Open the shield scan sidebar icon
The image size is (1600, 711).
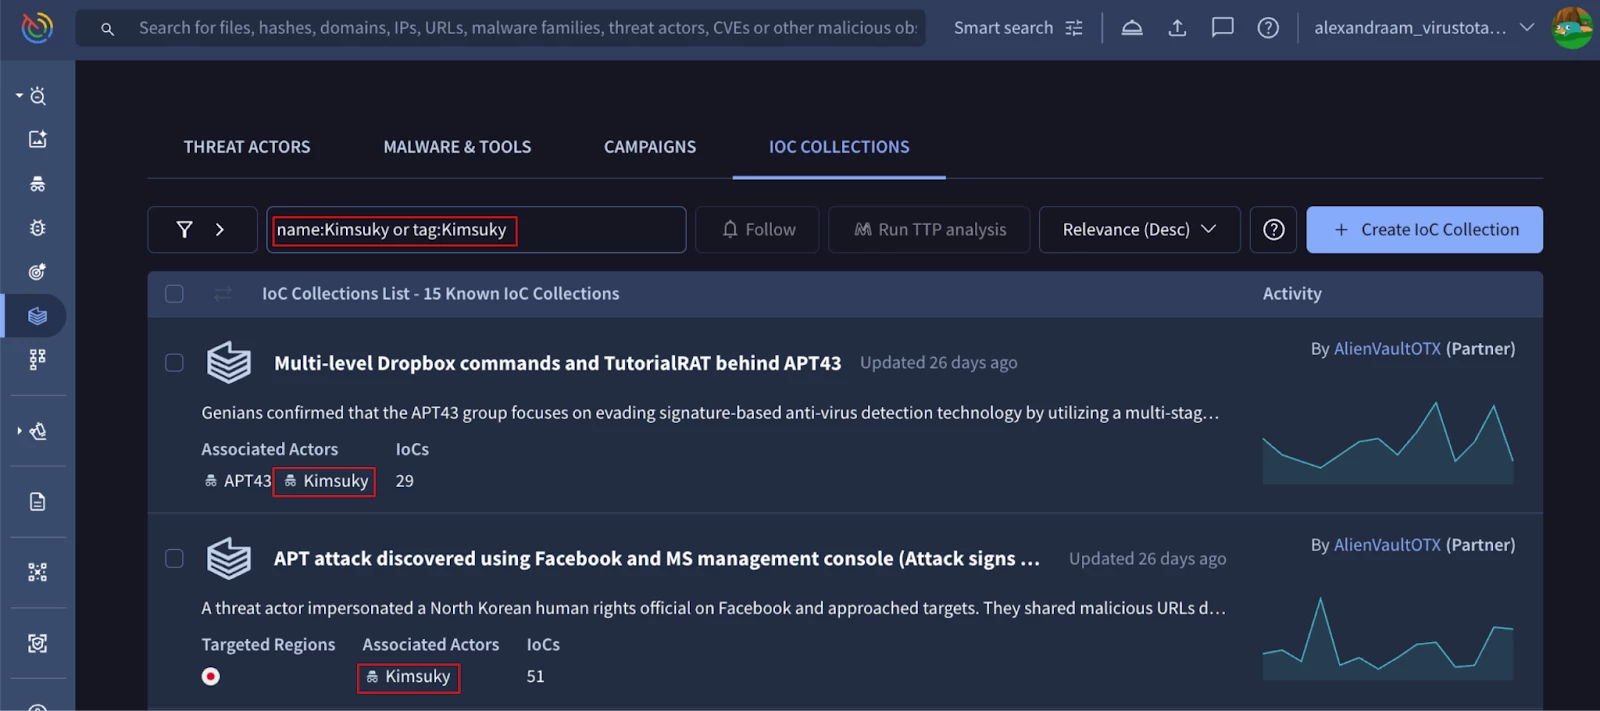(x=38, y=643)
